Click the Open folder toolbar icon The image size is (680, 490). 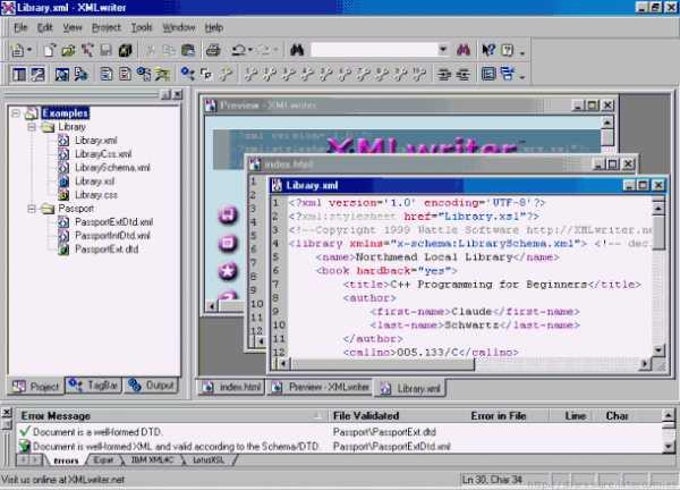[68, 50]
